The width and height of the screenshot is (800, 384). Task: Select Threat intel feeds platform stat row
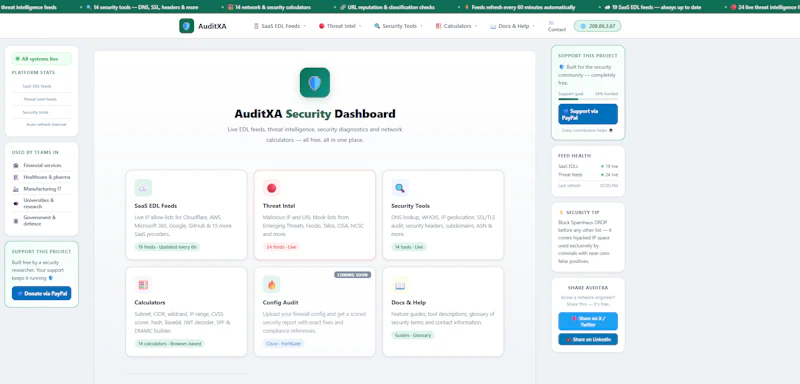[x=42, y=99]
